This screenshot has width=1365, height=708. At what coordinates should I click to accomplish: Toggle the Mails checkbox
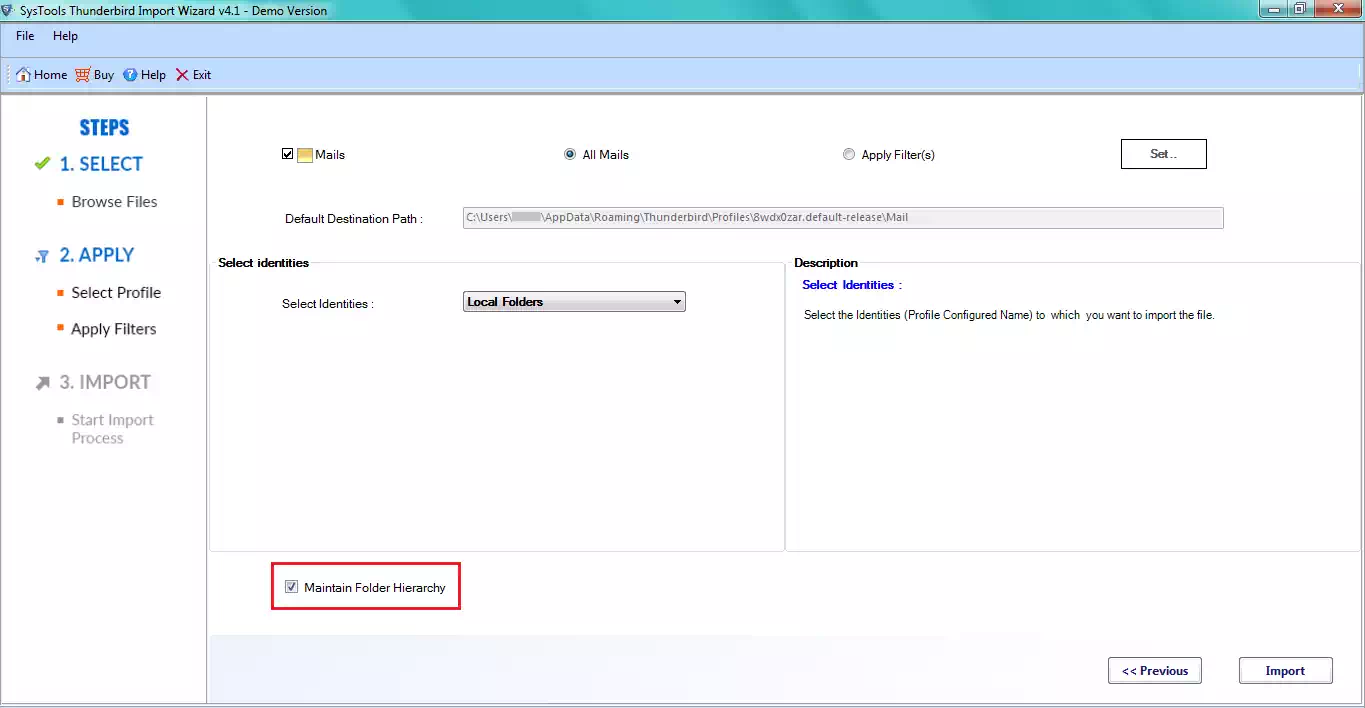288,155
